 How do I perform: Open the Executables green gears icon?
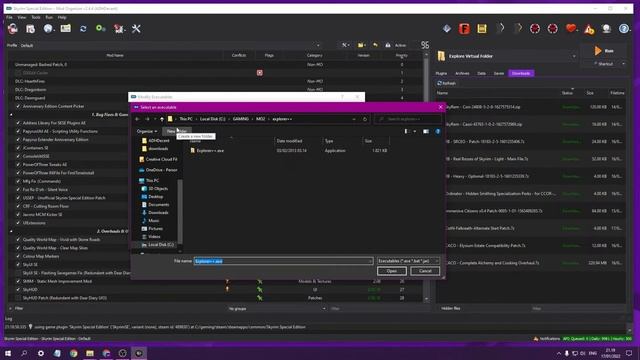pos(100,29)
